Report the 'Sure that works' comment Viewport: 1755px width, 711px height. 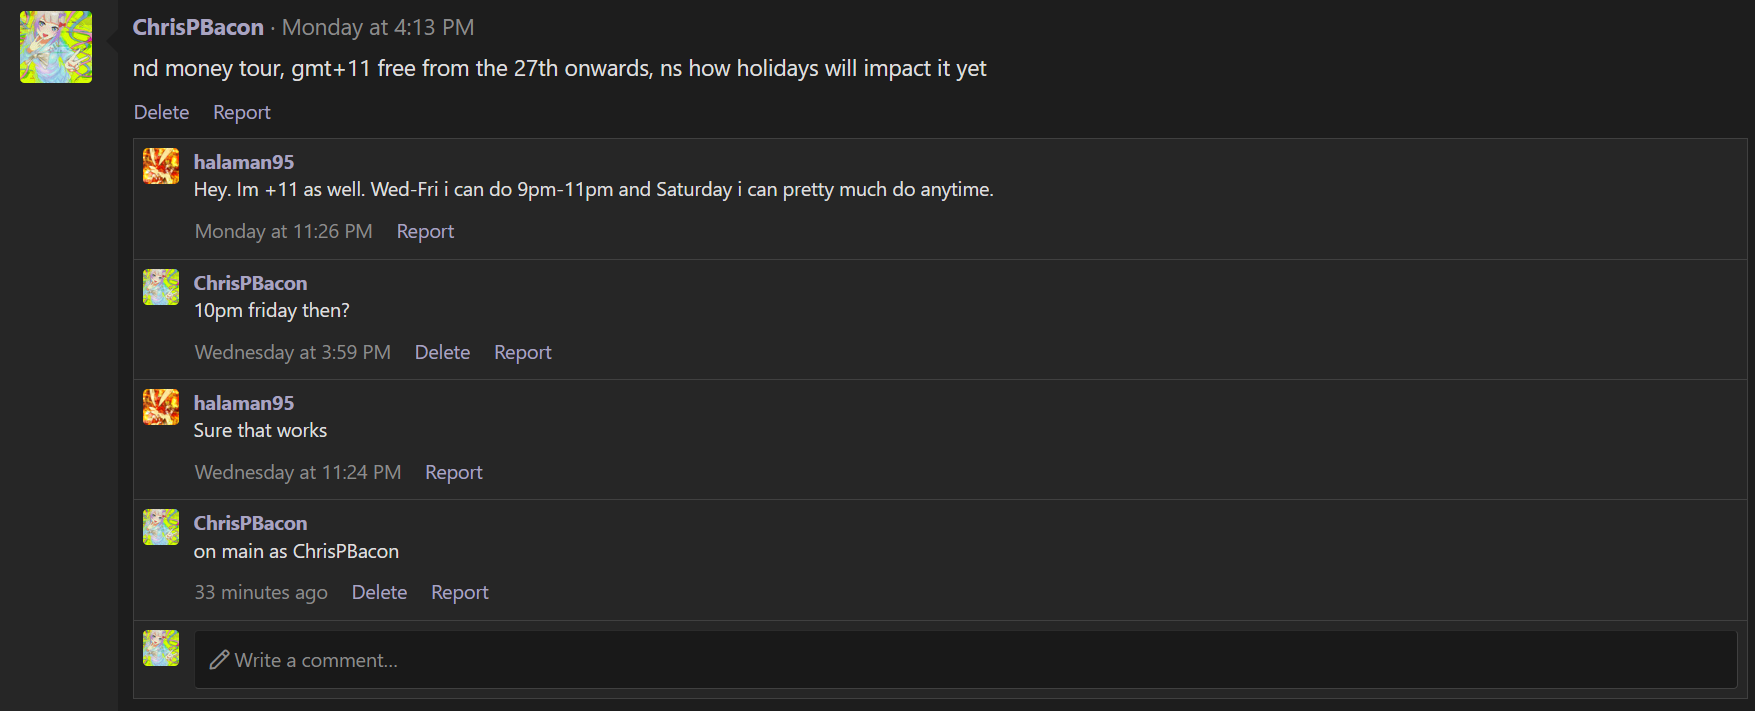coord(454,472)
